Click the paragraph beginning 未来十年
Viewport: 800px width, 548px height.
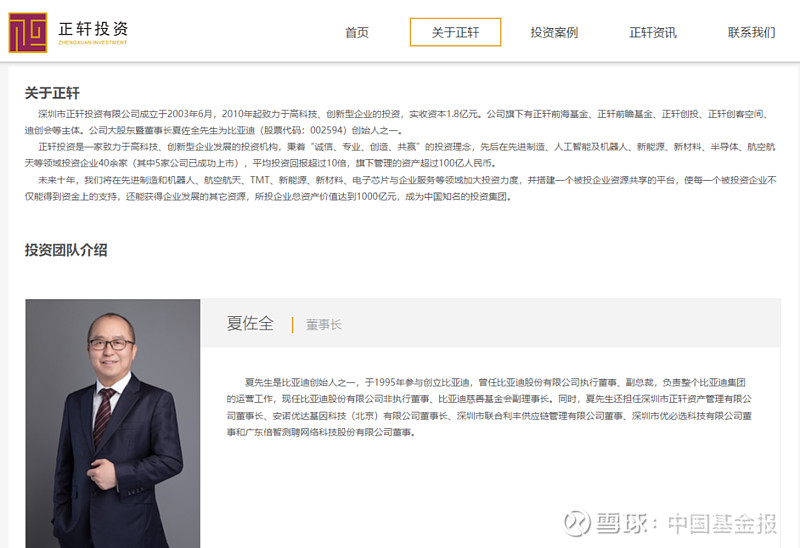(401, 188)
